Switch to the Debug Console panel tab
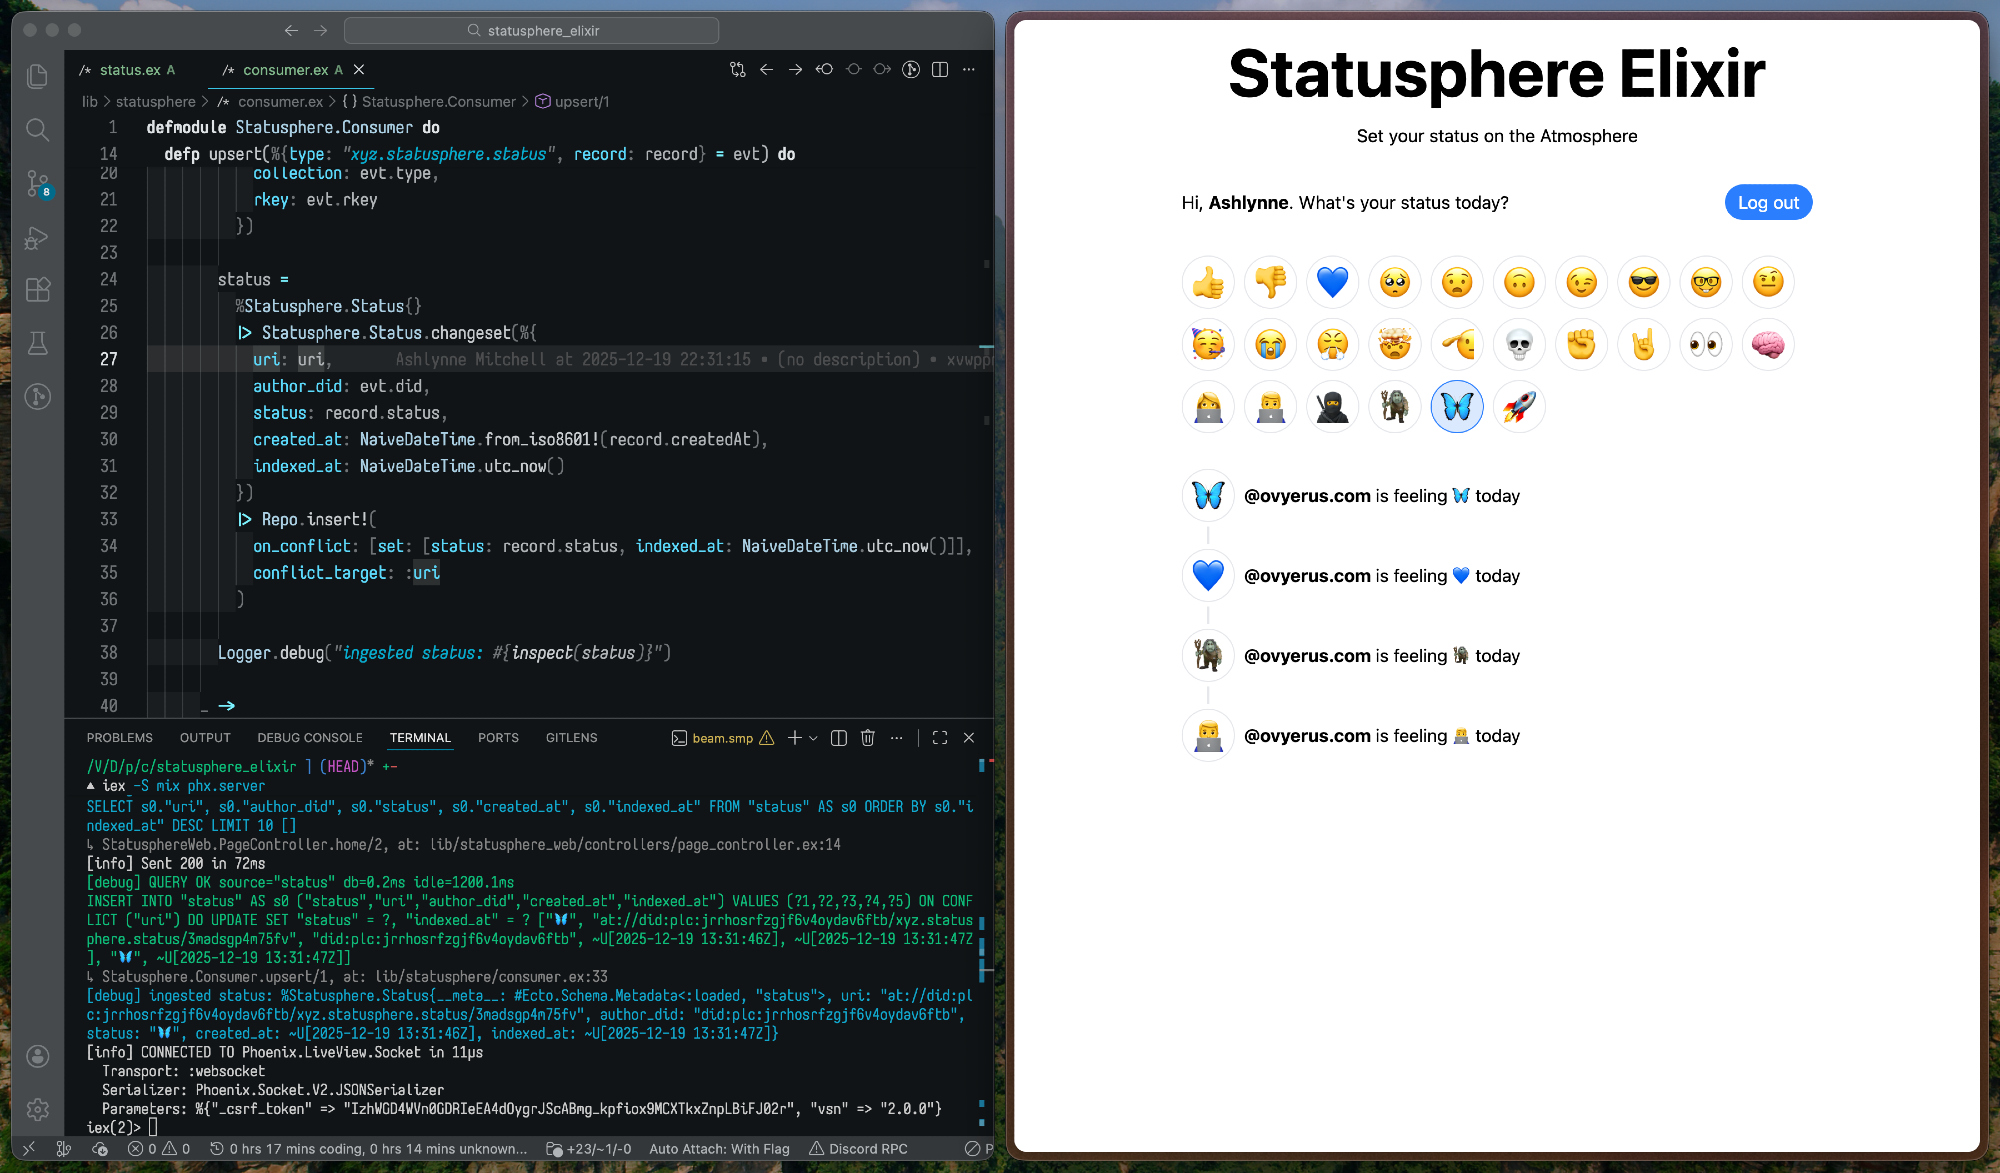Viewport: 2000px width, 1173px height. [x=309, y=738]
